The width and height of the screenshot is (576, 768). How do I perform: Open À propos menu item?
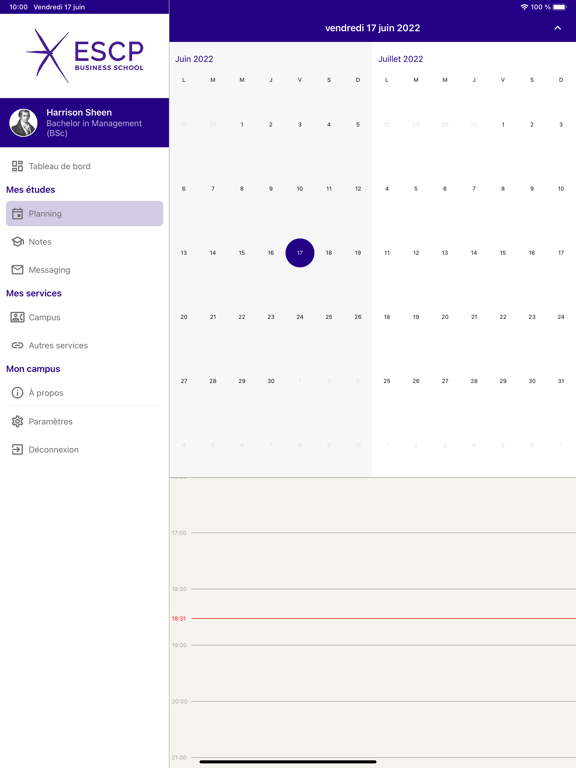[84, 393]
